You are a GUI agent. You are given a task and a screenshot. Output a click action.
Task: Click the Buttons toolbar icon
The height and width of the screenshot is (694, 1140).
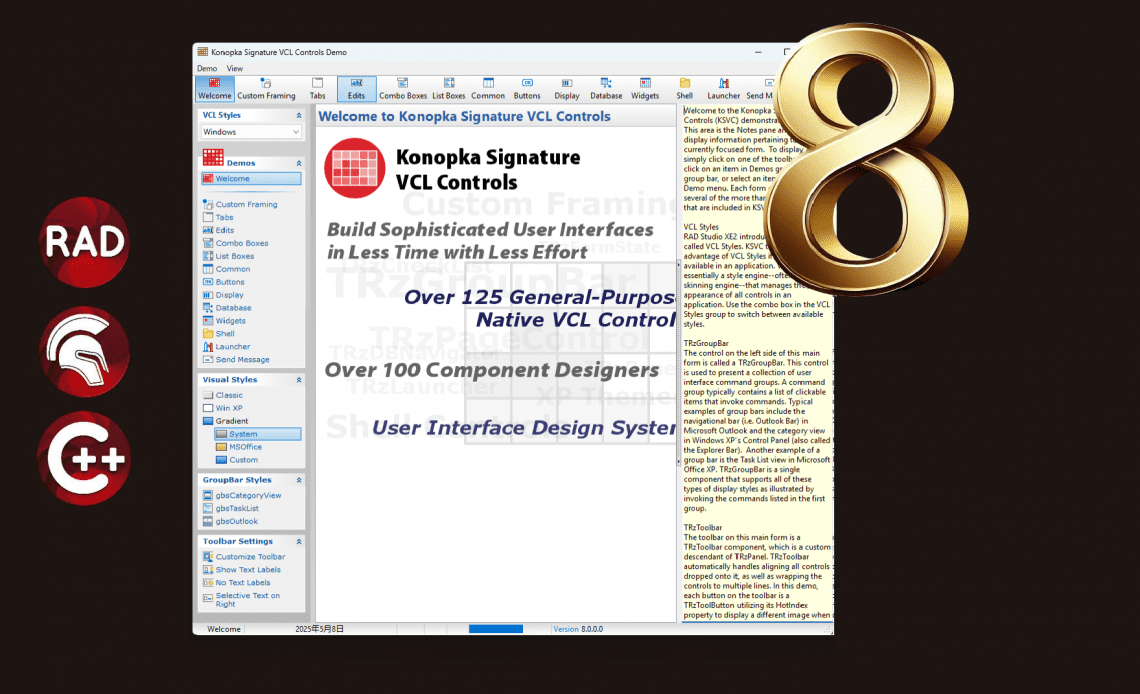[527, 89]
